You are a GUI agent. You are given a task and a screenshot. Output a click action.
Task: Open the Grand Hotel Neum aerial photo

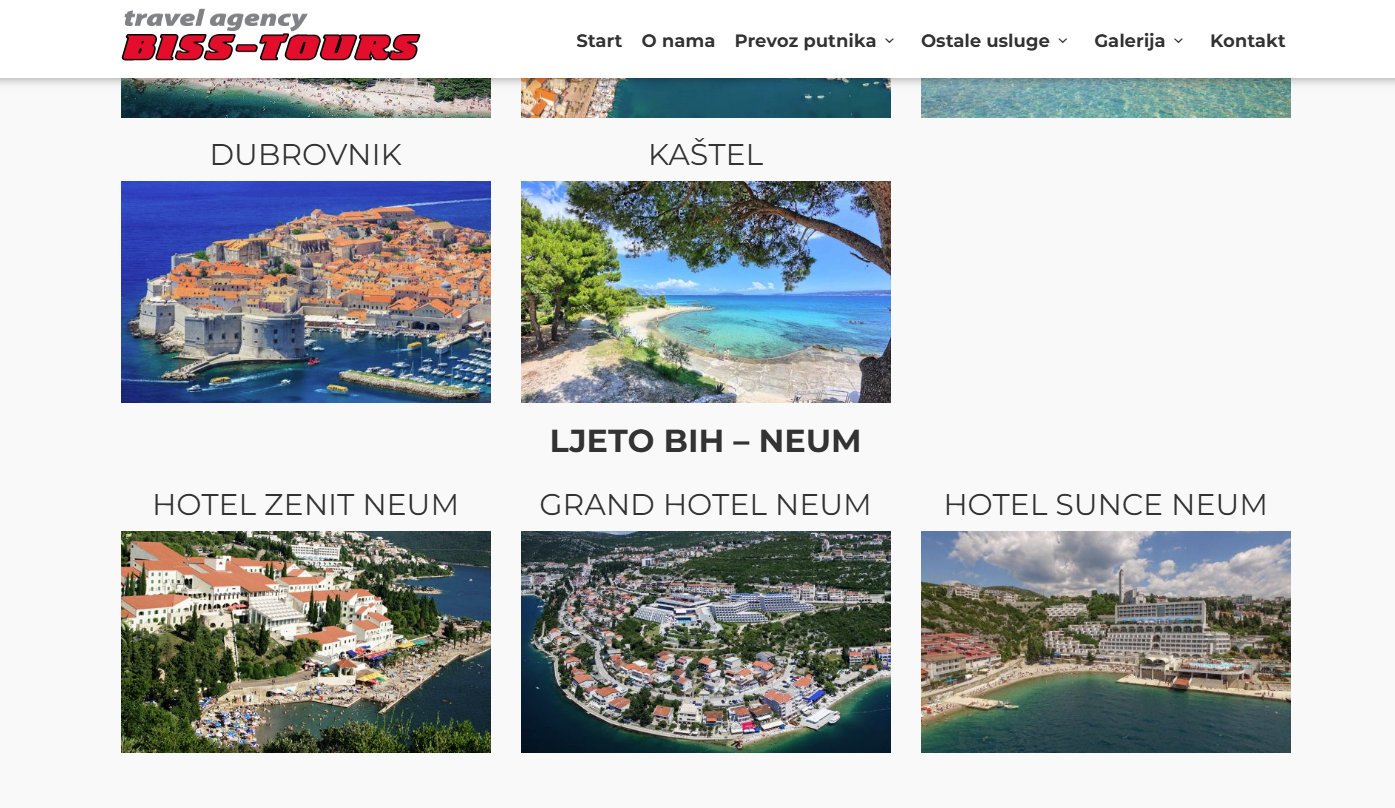(x=706, y=642)
